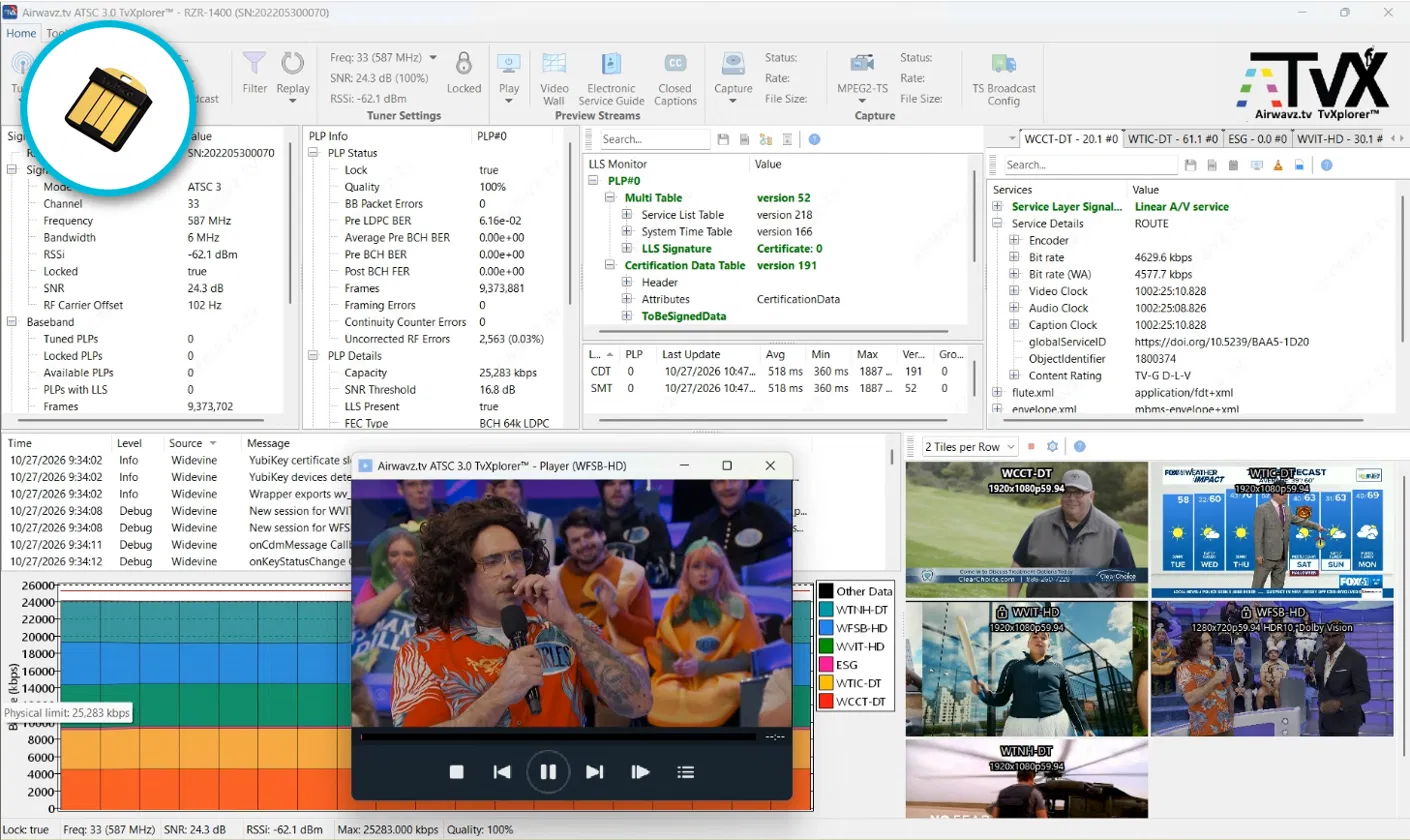Viewport: 1410px width, 840px height.
Task: Click the help icon in LLS Monitor toolbar
Action: [x=815, y=139]
